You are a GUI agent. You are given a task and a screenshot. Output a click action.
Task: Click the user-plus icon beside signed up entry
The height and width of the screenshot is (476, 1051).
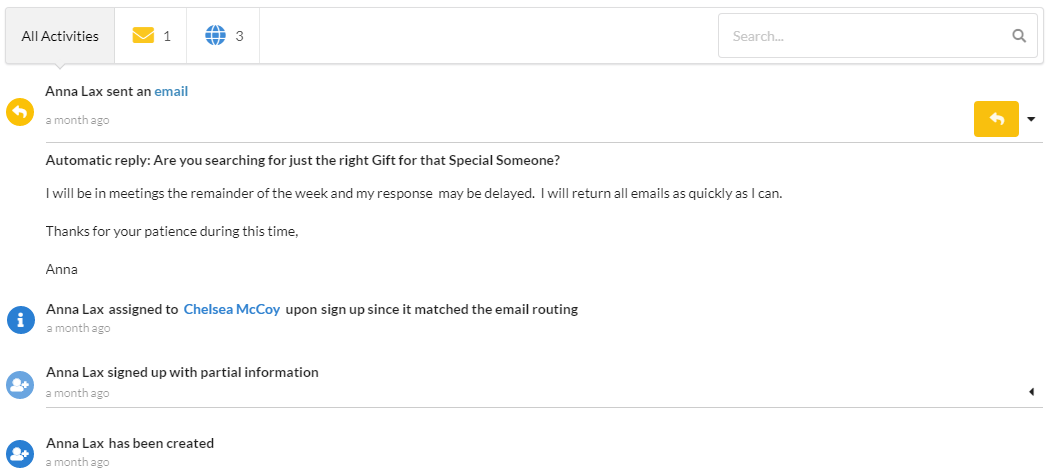[x=20, y=384]
